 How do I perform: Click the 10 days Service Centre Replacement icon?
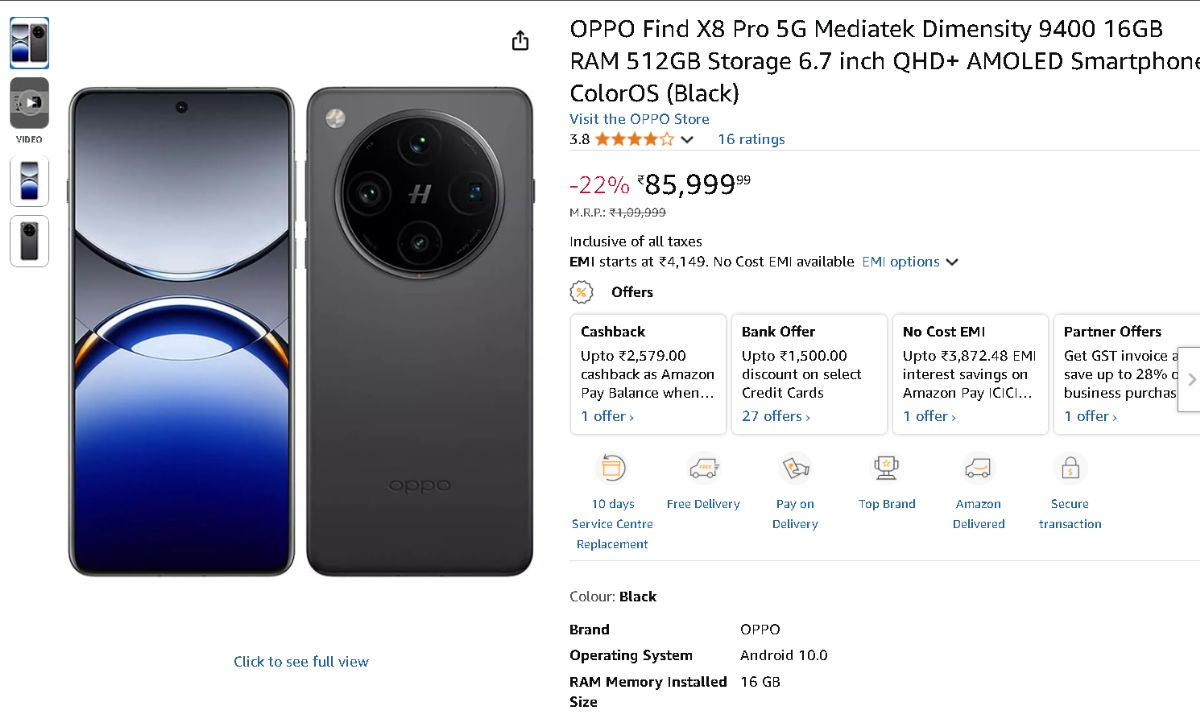click(x=611, y=468)
